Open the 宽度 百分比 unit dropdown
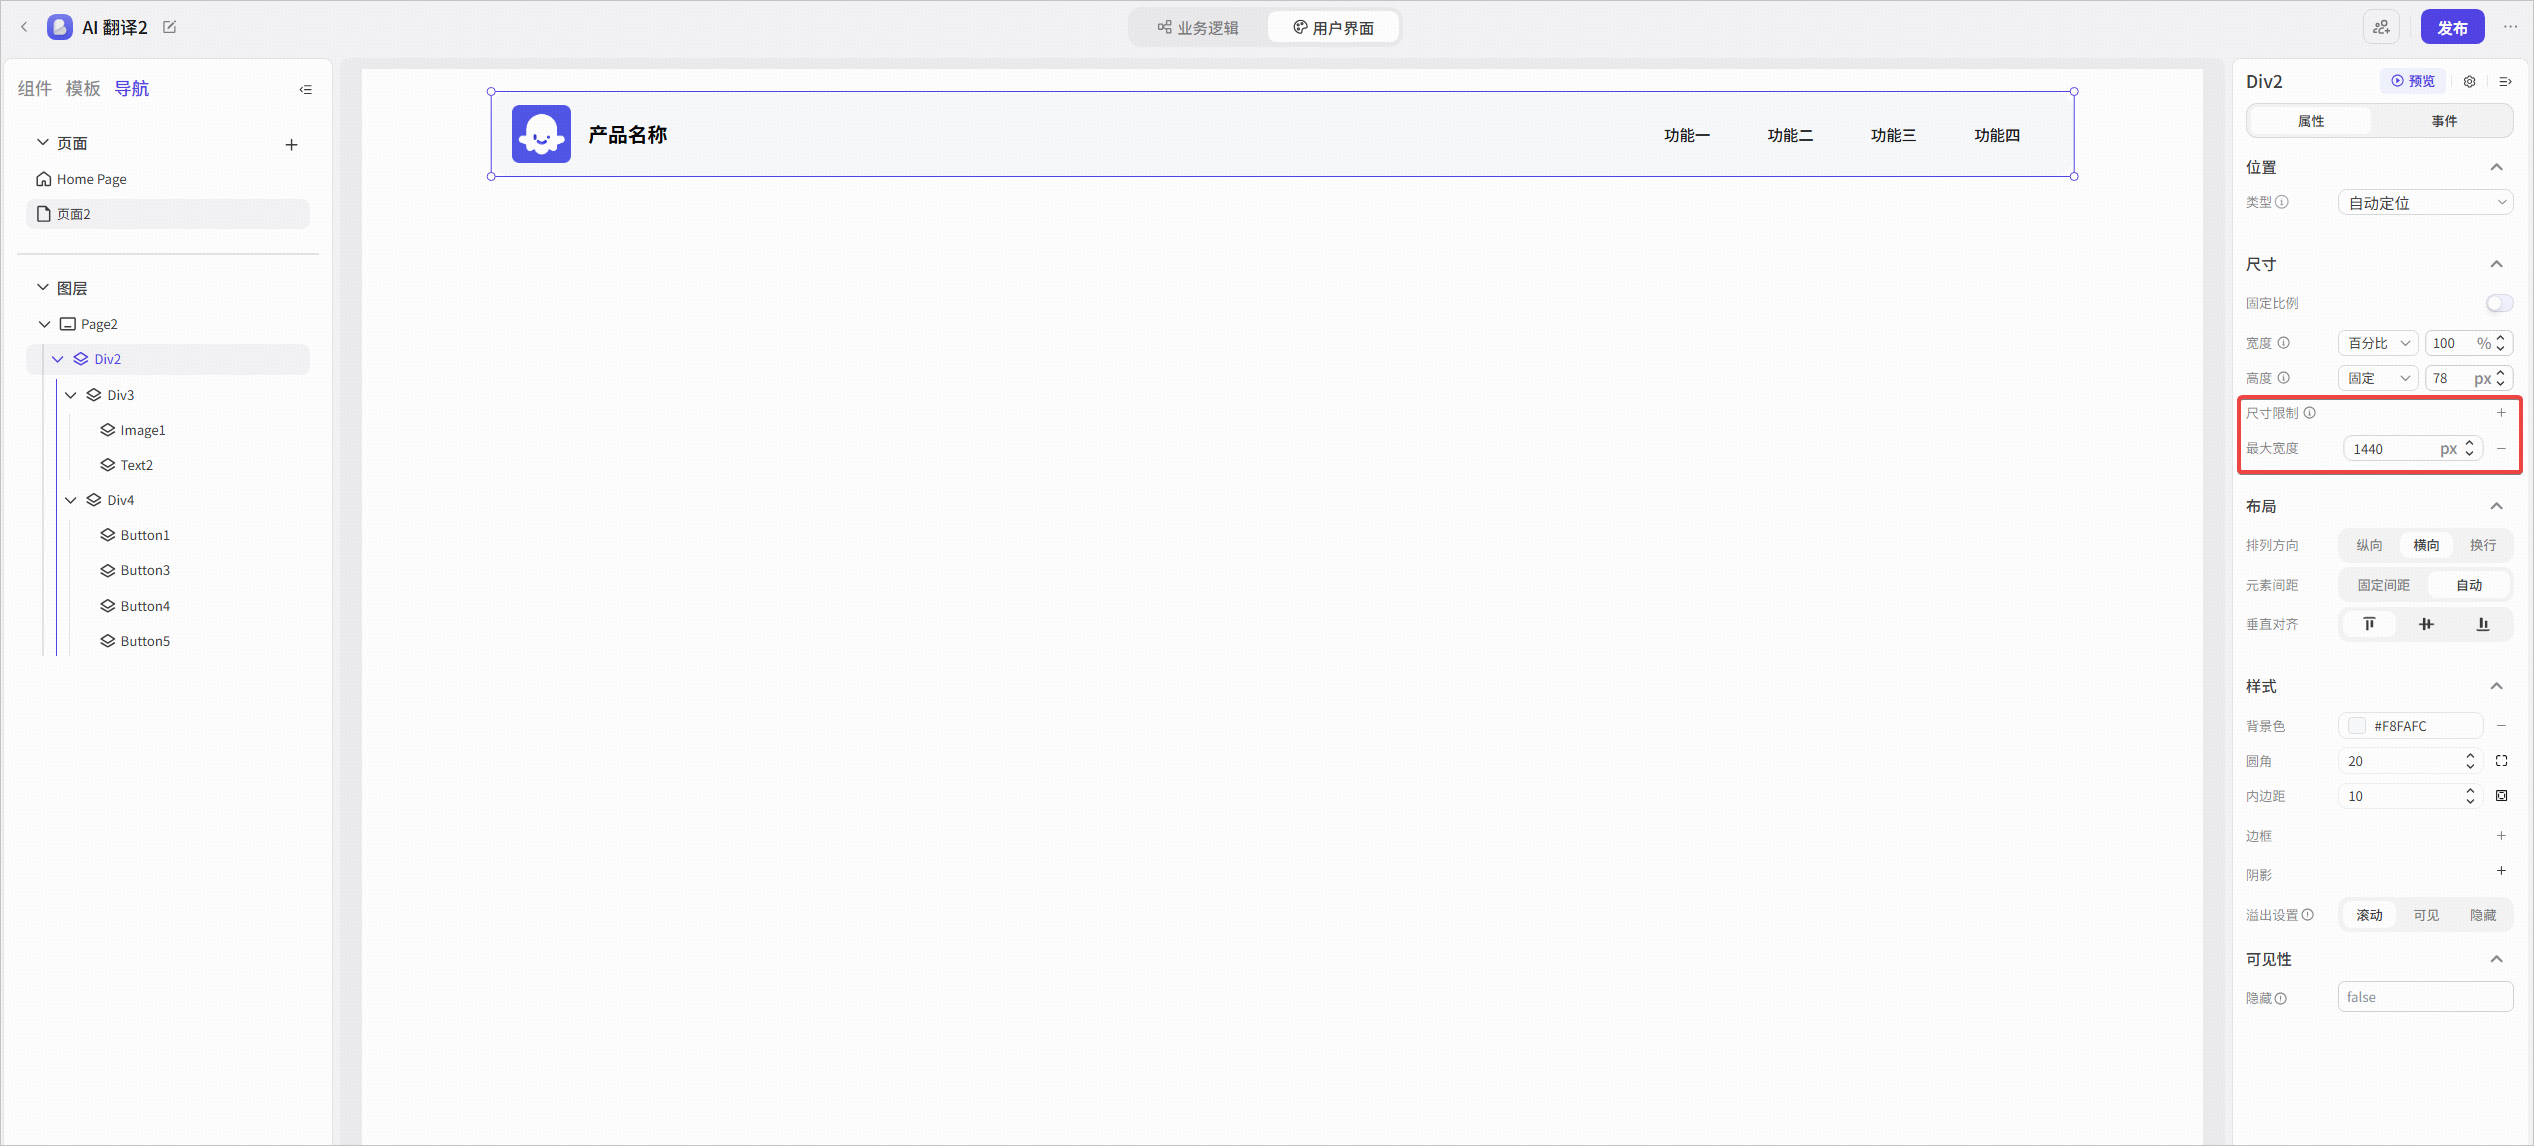 coord(2378,343)
